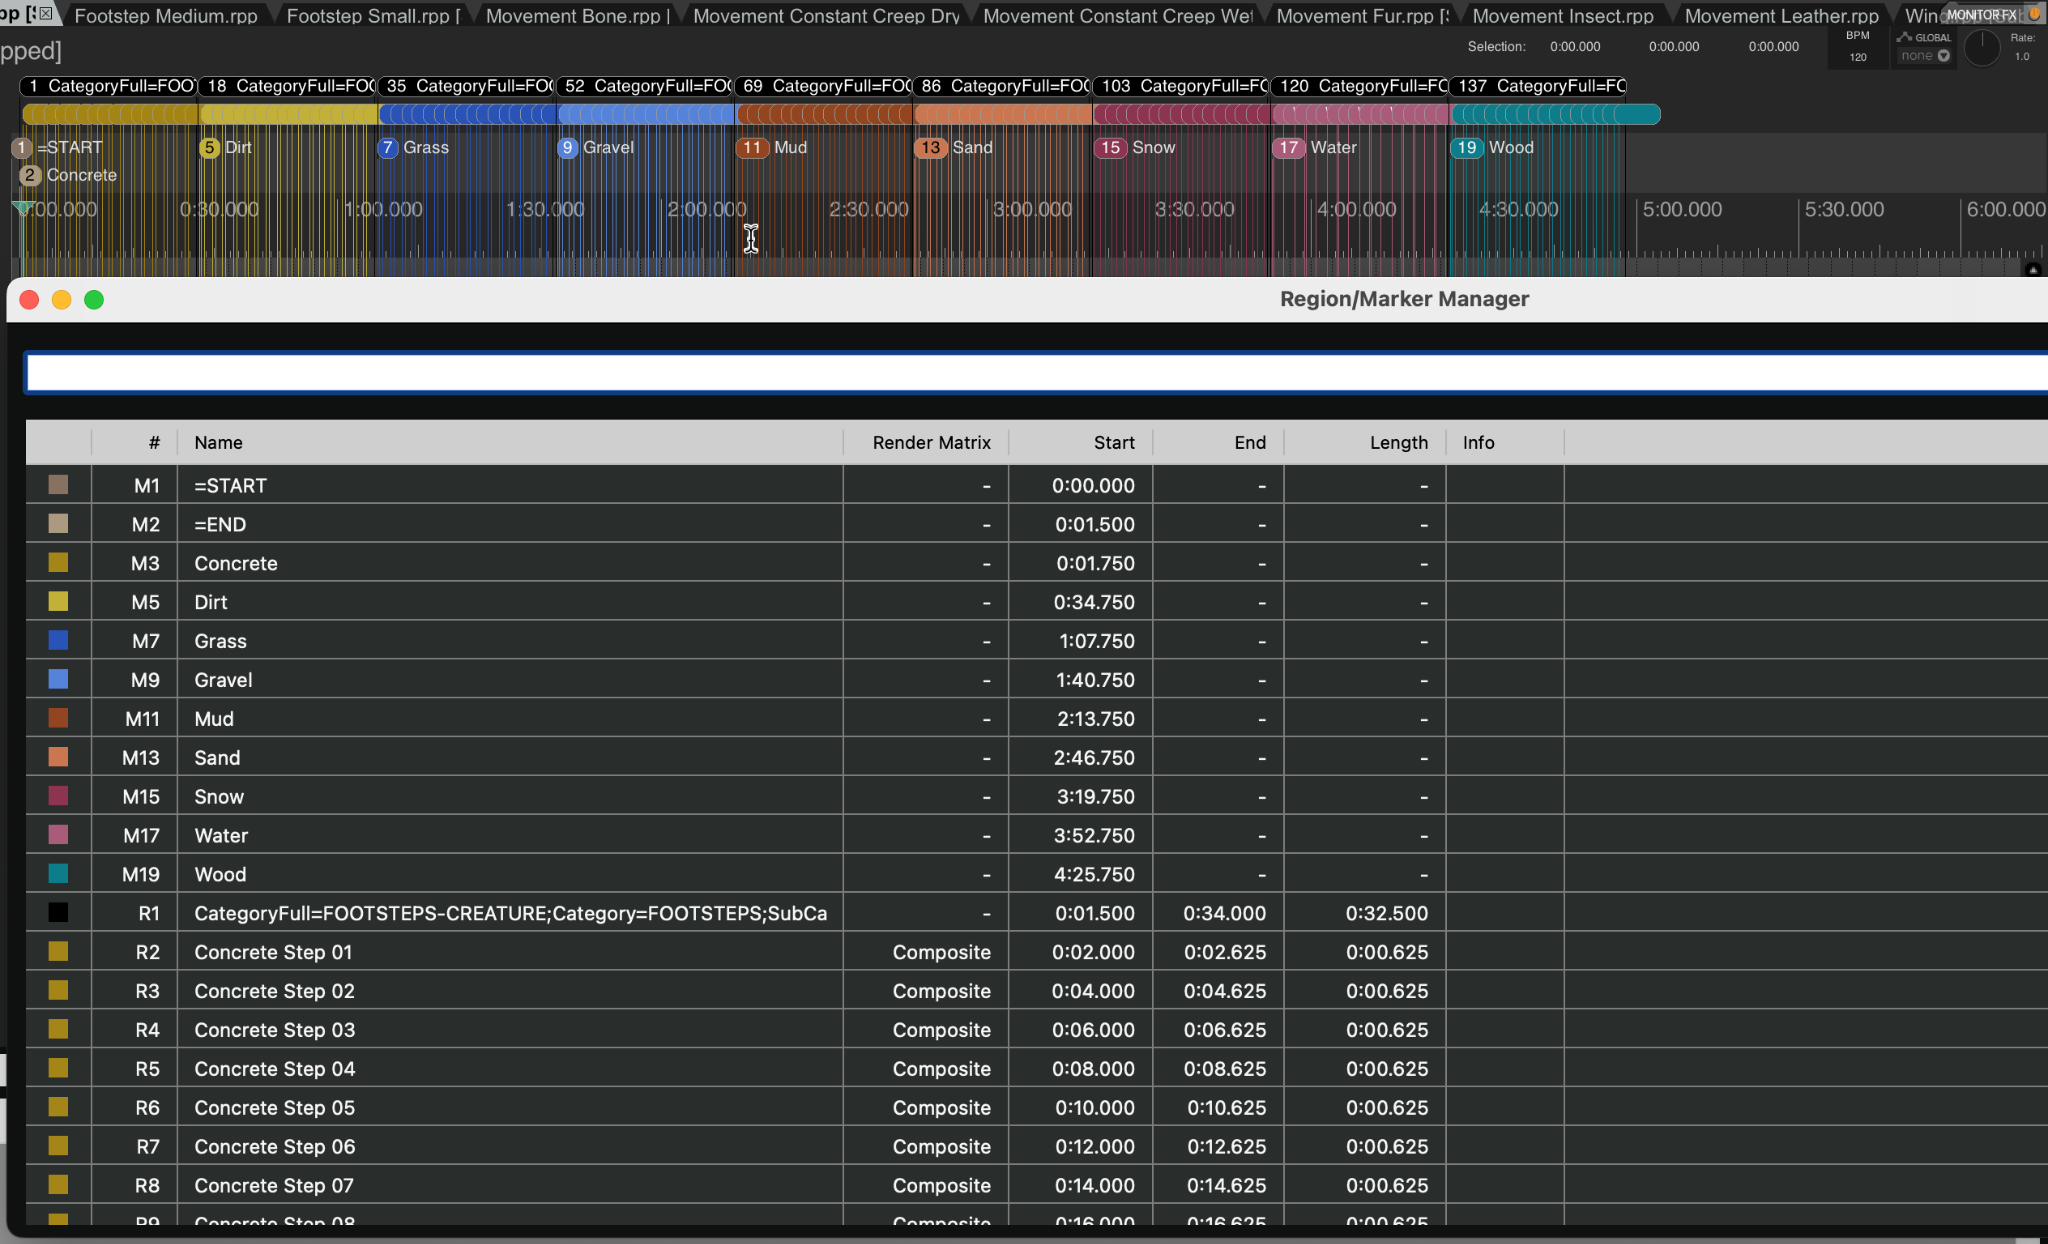Switch to Footstep Medium.rpp project tab
This screenshot has width=2048, height=1244.
pos(166,16)
